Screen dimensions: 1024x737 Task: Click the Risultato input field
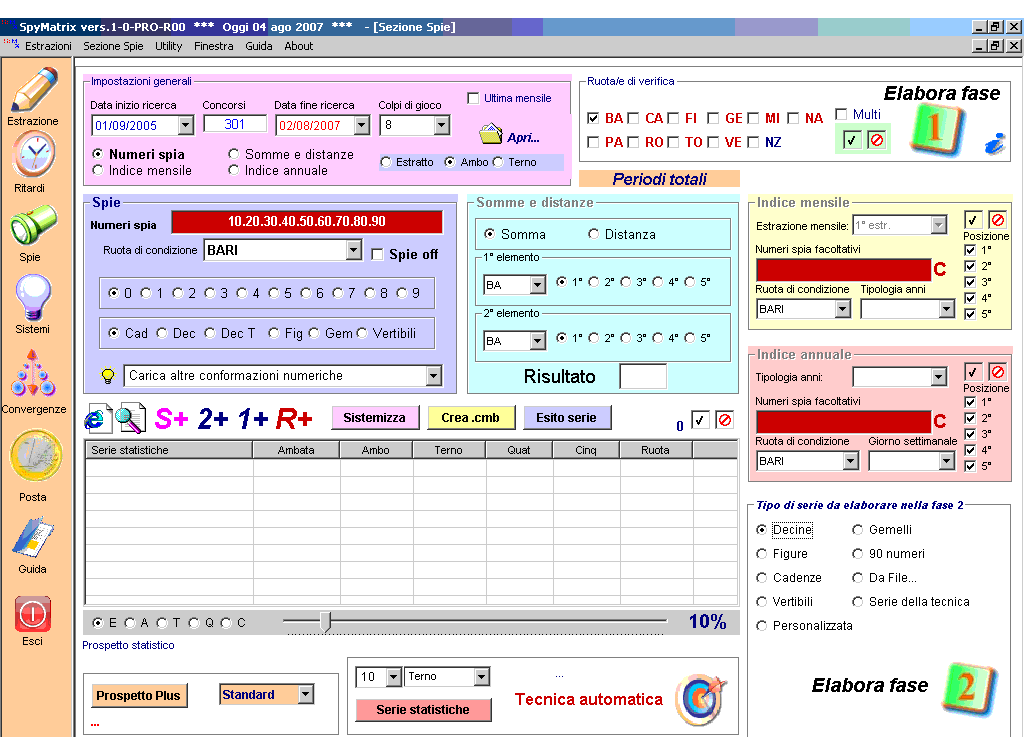point(643,377)
